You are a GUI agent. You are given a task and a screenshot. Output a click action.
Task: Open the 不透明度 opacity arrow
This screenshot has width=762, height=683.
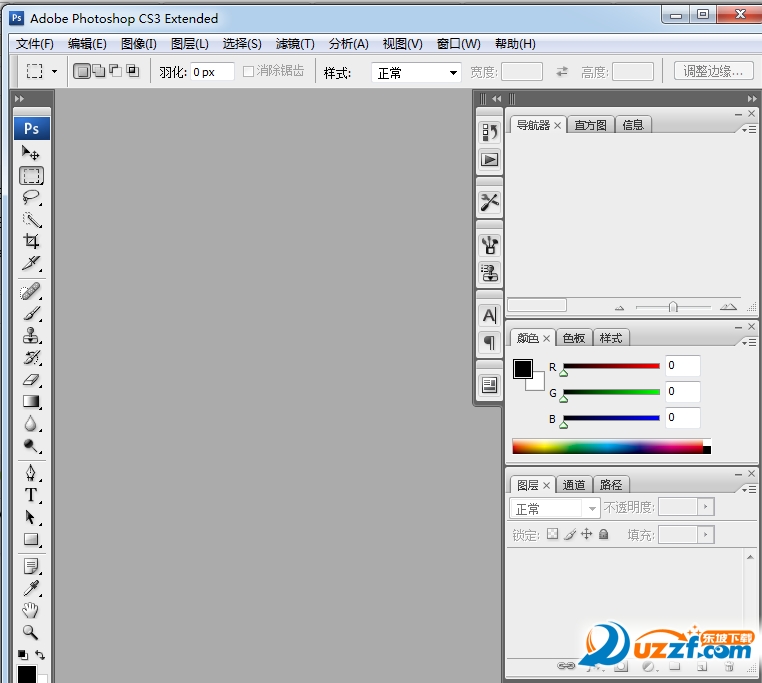point(706,507)
